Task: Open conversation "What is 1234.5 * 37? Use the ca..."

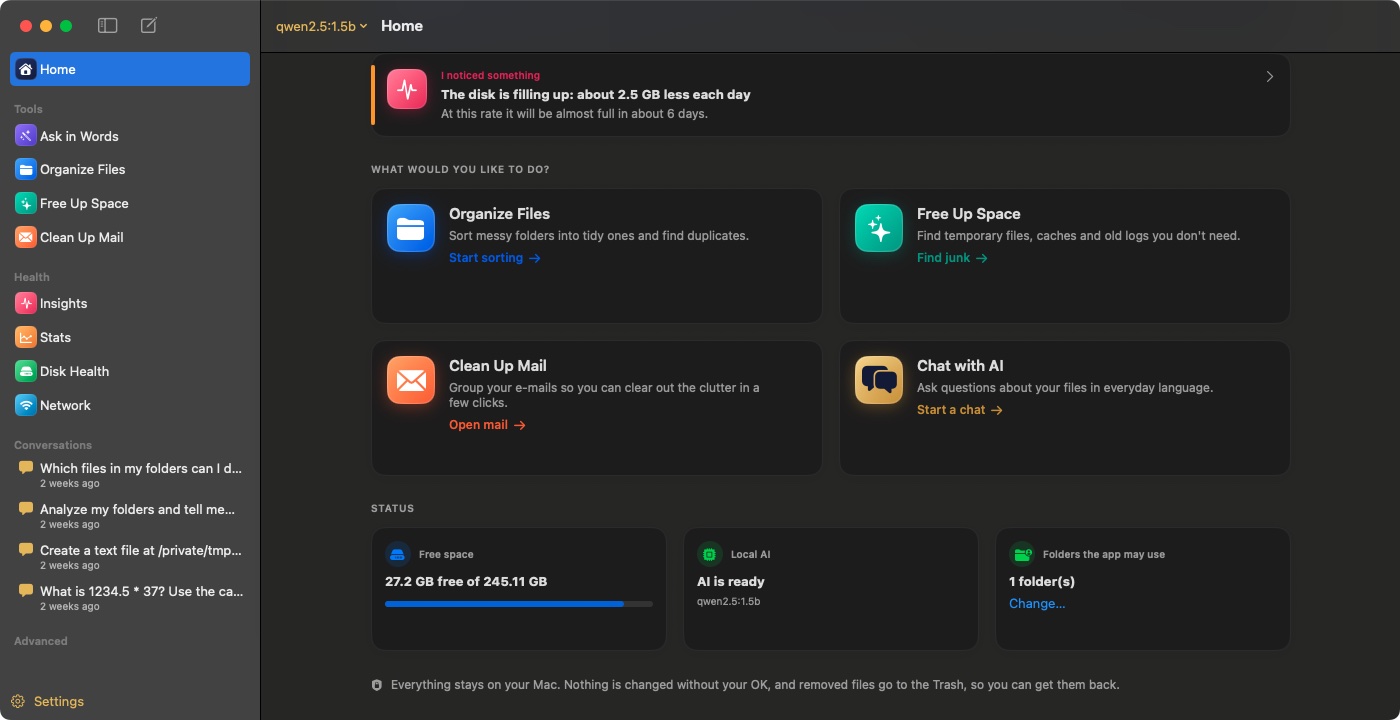Action: (130, 598)
